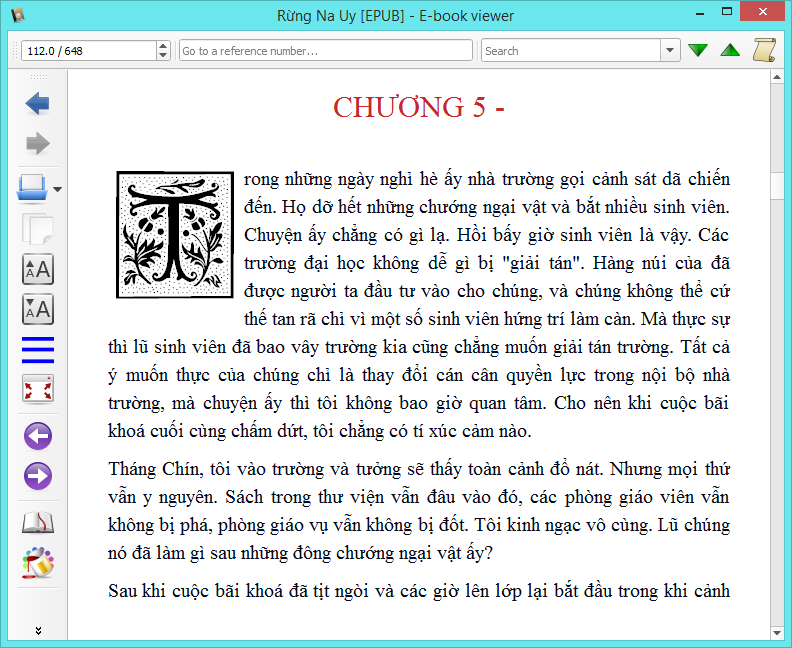Find next match green down arrow

pyautogui.click(x=698, y=50)
